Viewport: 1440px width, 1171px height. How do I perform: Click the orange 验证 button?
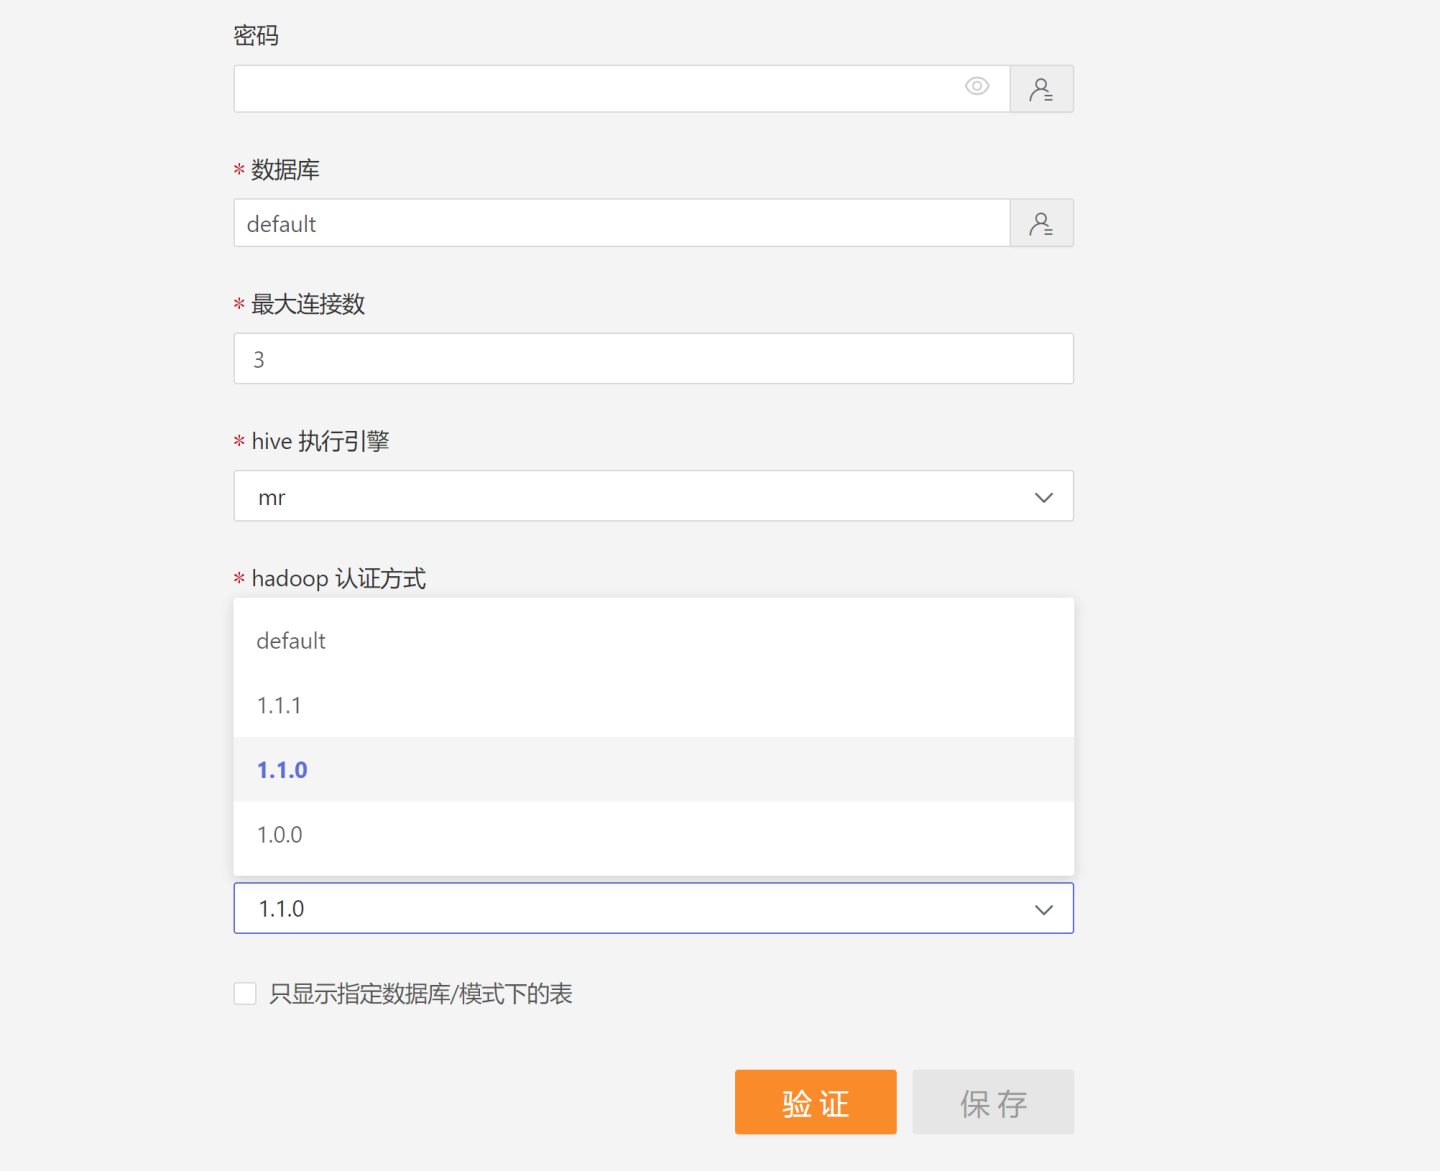pyautogui.click(x=815, y=1102)
